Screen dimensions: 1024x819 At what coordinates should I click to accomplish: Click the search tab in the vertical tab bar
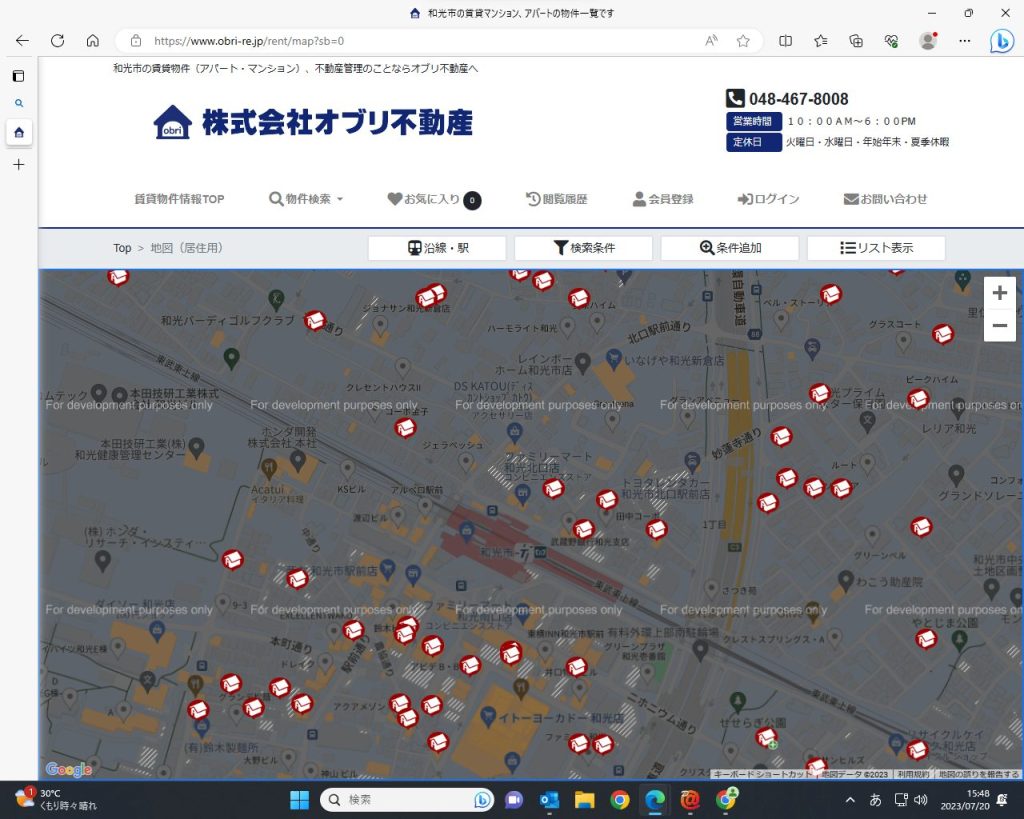pos(19,103)
